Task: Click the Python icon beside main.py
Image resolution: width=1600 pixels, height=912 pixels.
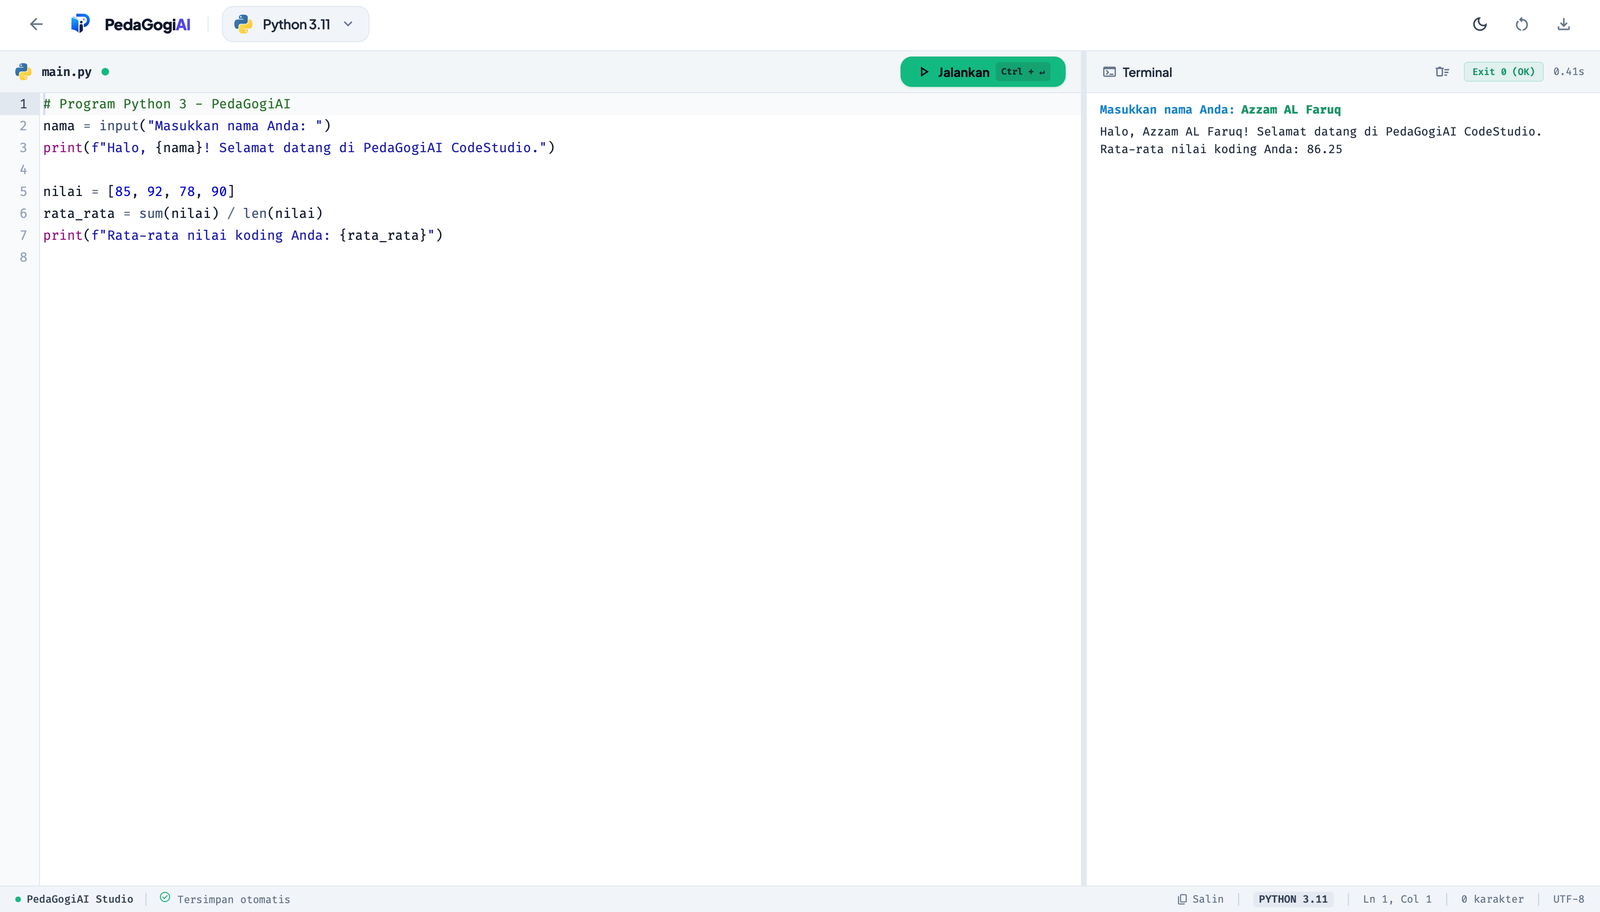Action: click(x=23, y=72)
